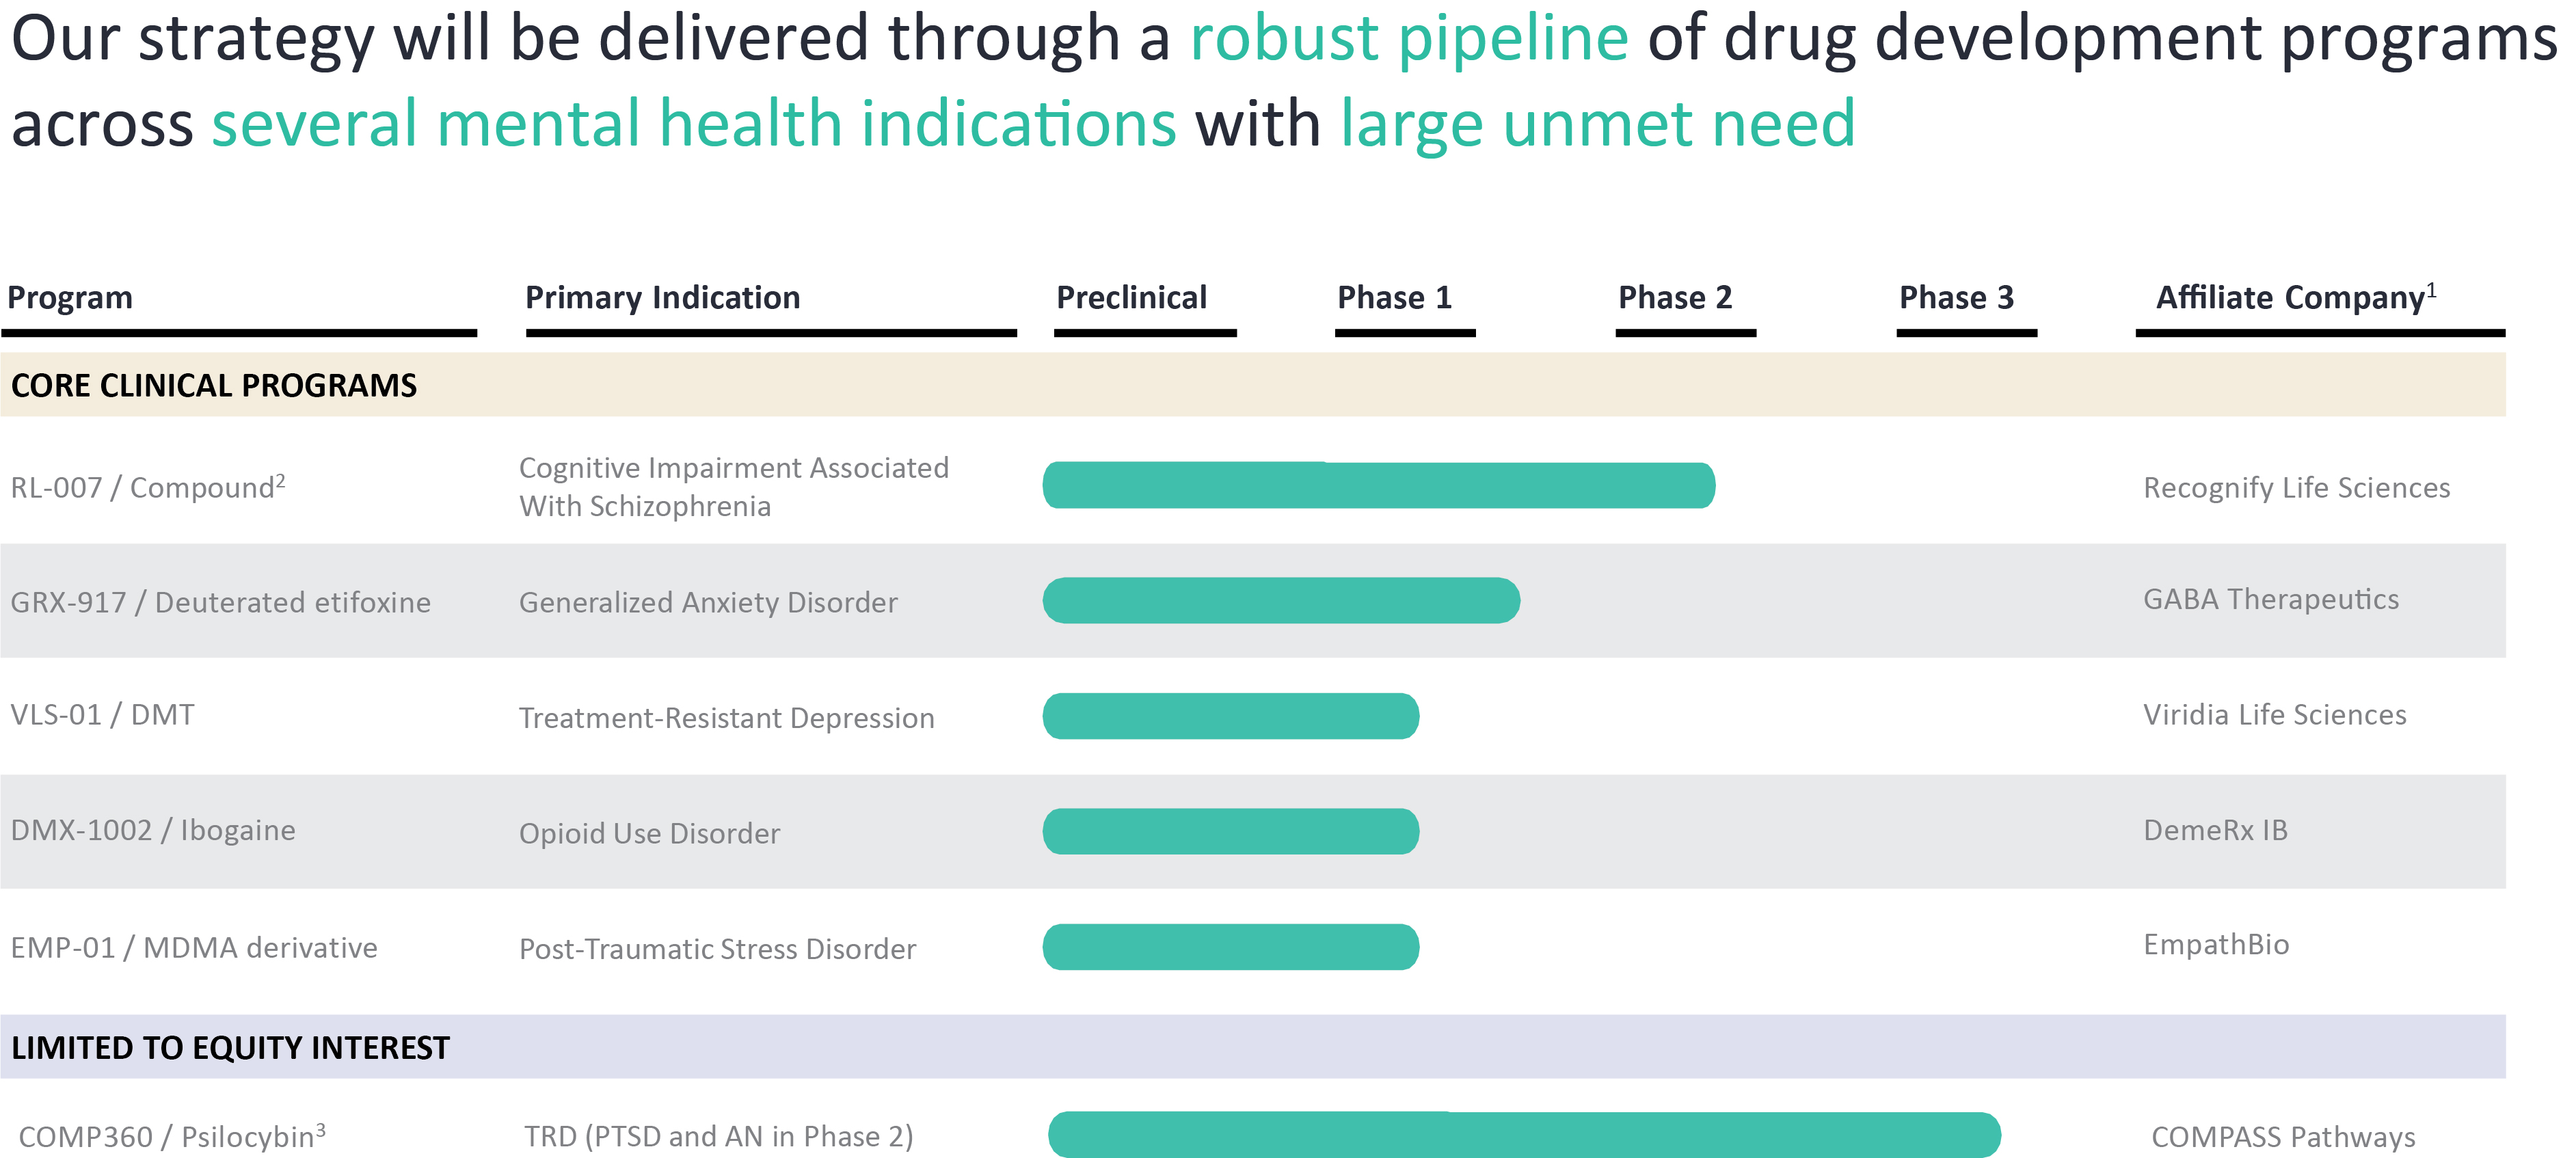
Task: Select the Preclinical column header
Action: point(1131,298)
